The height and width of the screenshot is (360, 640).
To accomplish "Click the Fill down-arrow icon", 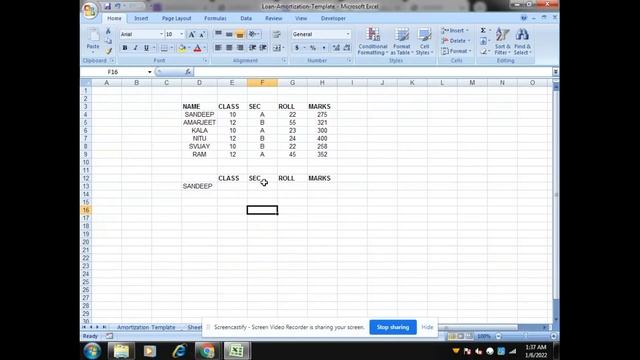I will (484, 41).
